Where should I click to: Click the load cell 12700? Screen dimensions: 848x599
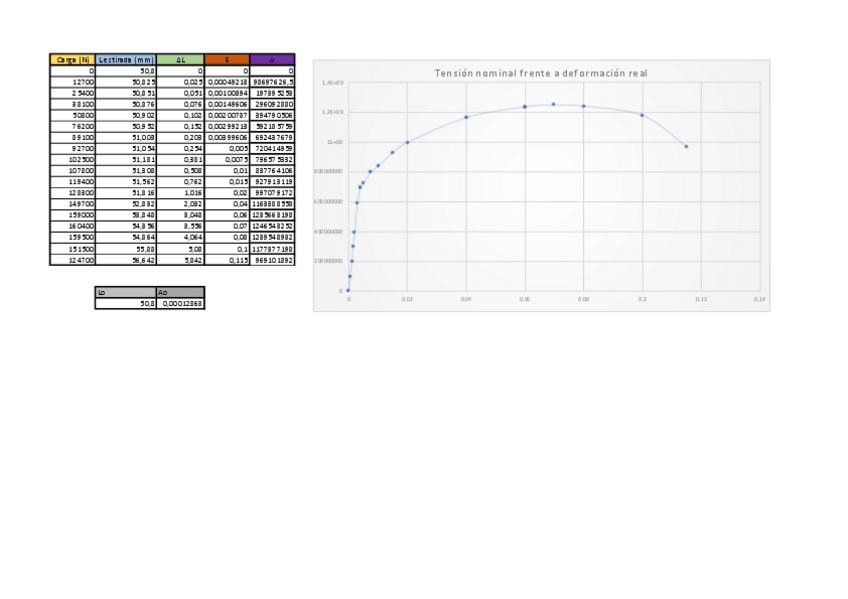[72, 82]
